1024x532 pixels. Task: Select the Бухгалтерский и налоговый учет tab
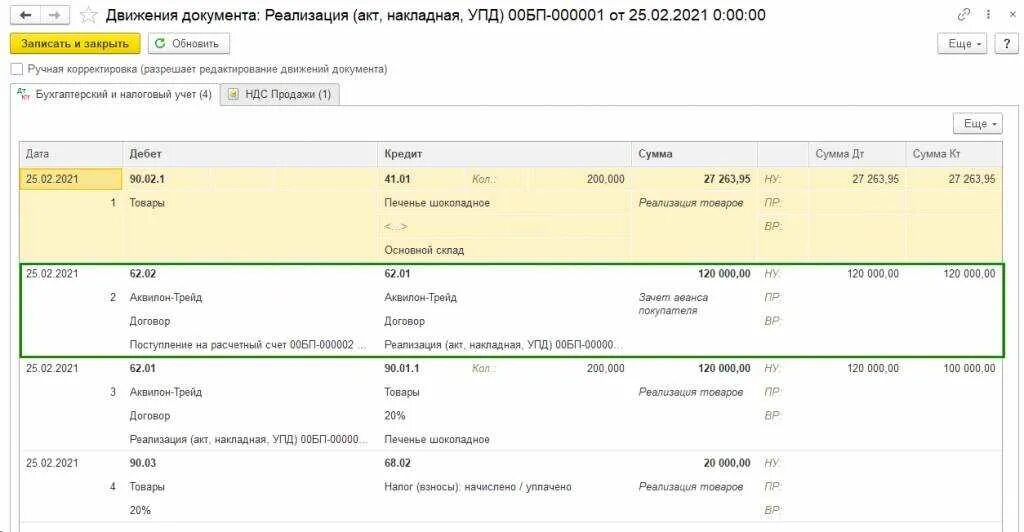pyautogui.click(x=115, y=94)
